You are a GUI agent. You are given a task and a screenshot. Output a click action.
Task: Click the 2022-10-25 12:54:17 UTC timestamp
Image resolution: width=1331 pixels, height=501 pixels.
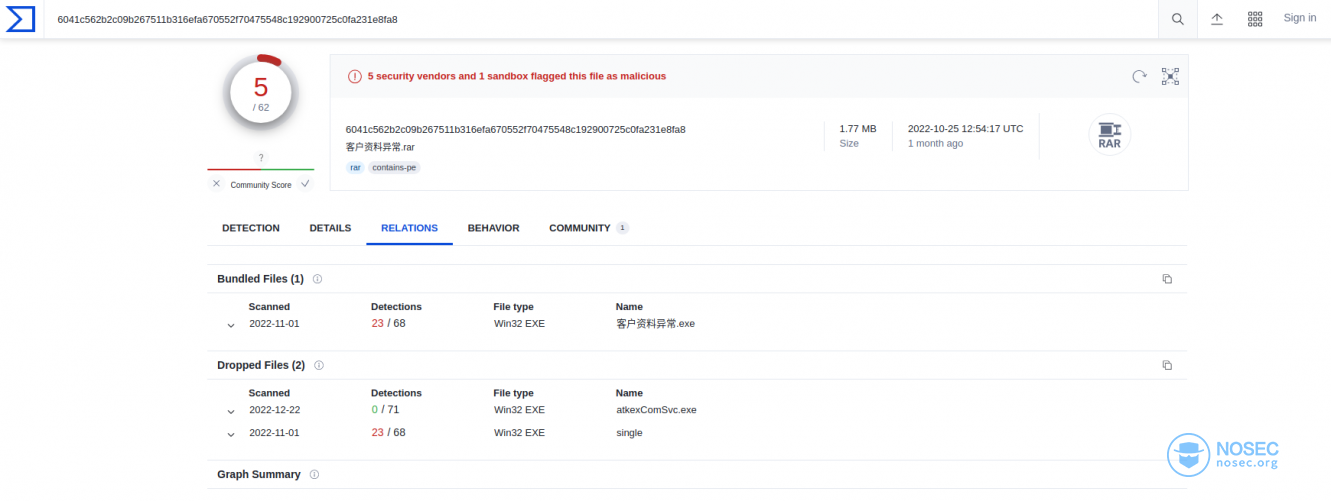coord(965,129)
